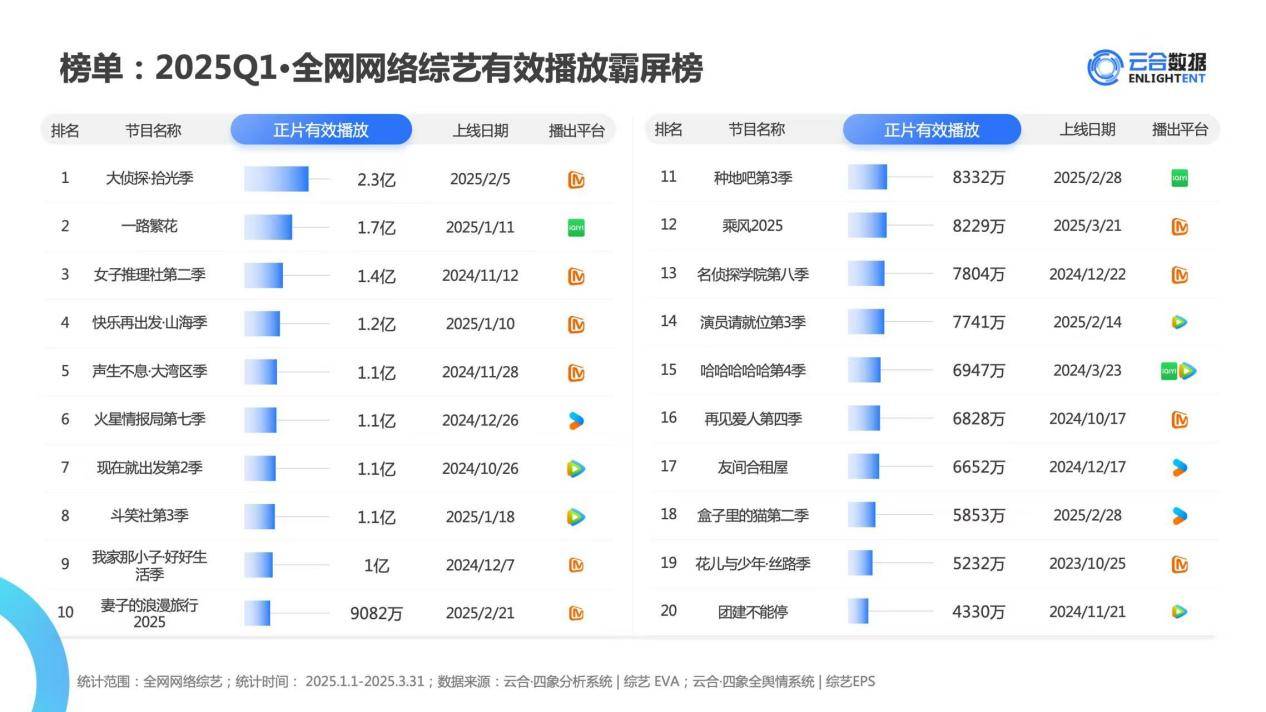This screenshot has width=1266, height=712.
Task: Click the show name 盒子里的猫第二季
Action: (x=753, y=516)
